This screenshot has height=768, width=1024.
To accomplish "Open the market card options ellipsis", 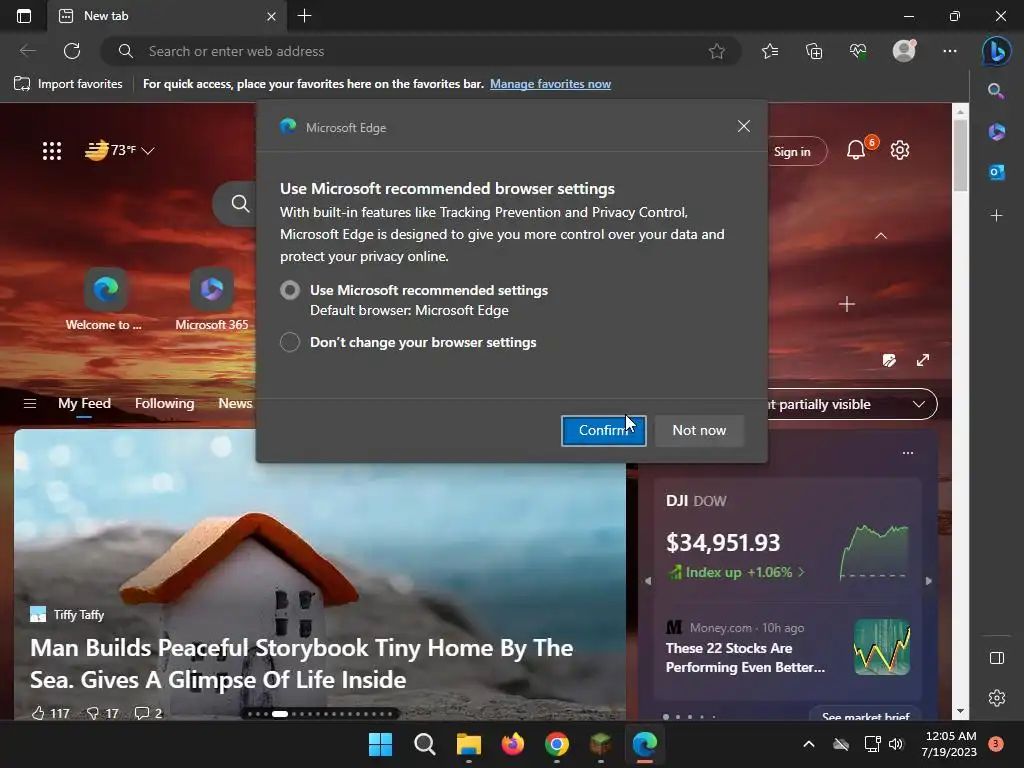I will (x=908, y=453).
